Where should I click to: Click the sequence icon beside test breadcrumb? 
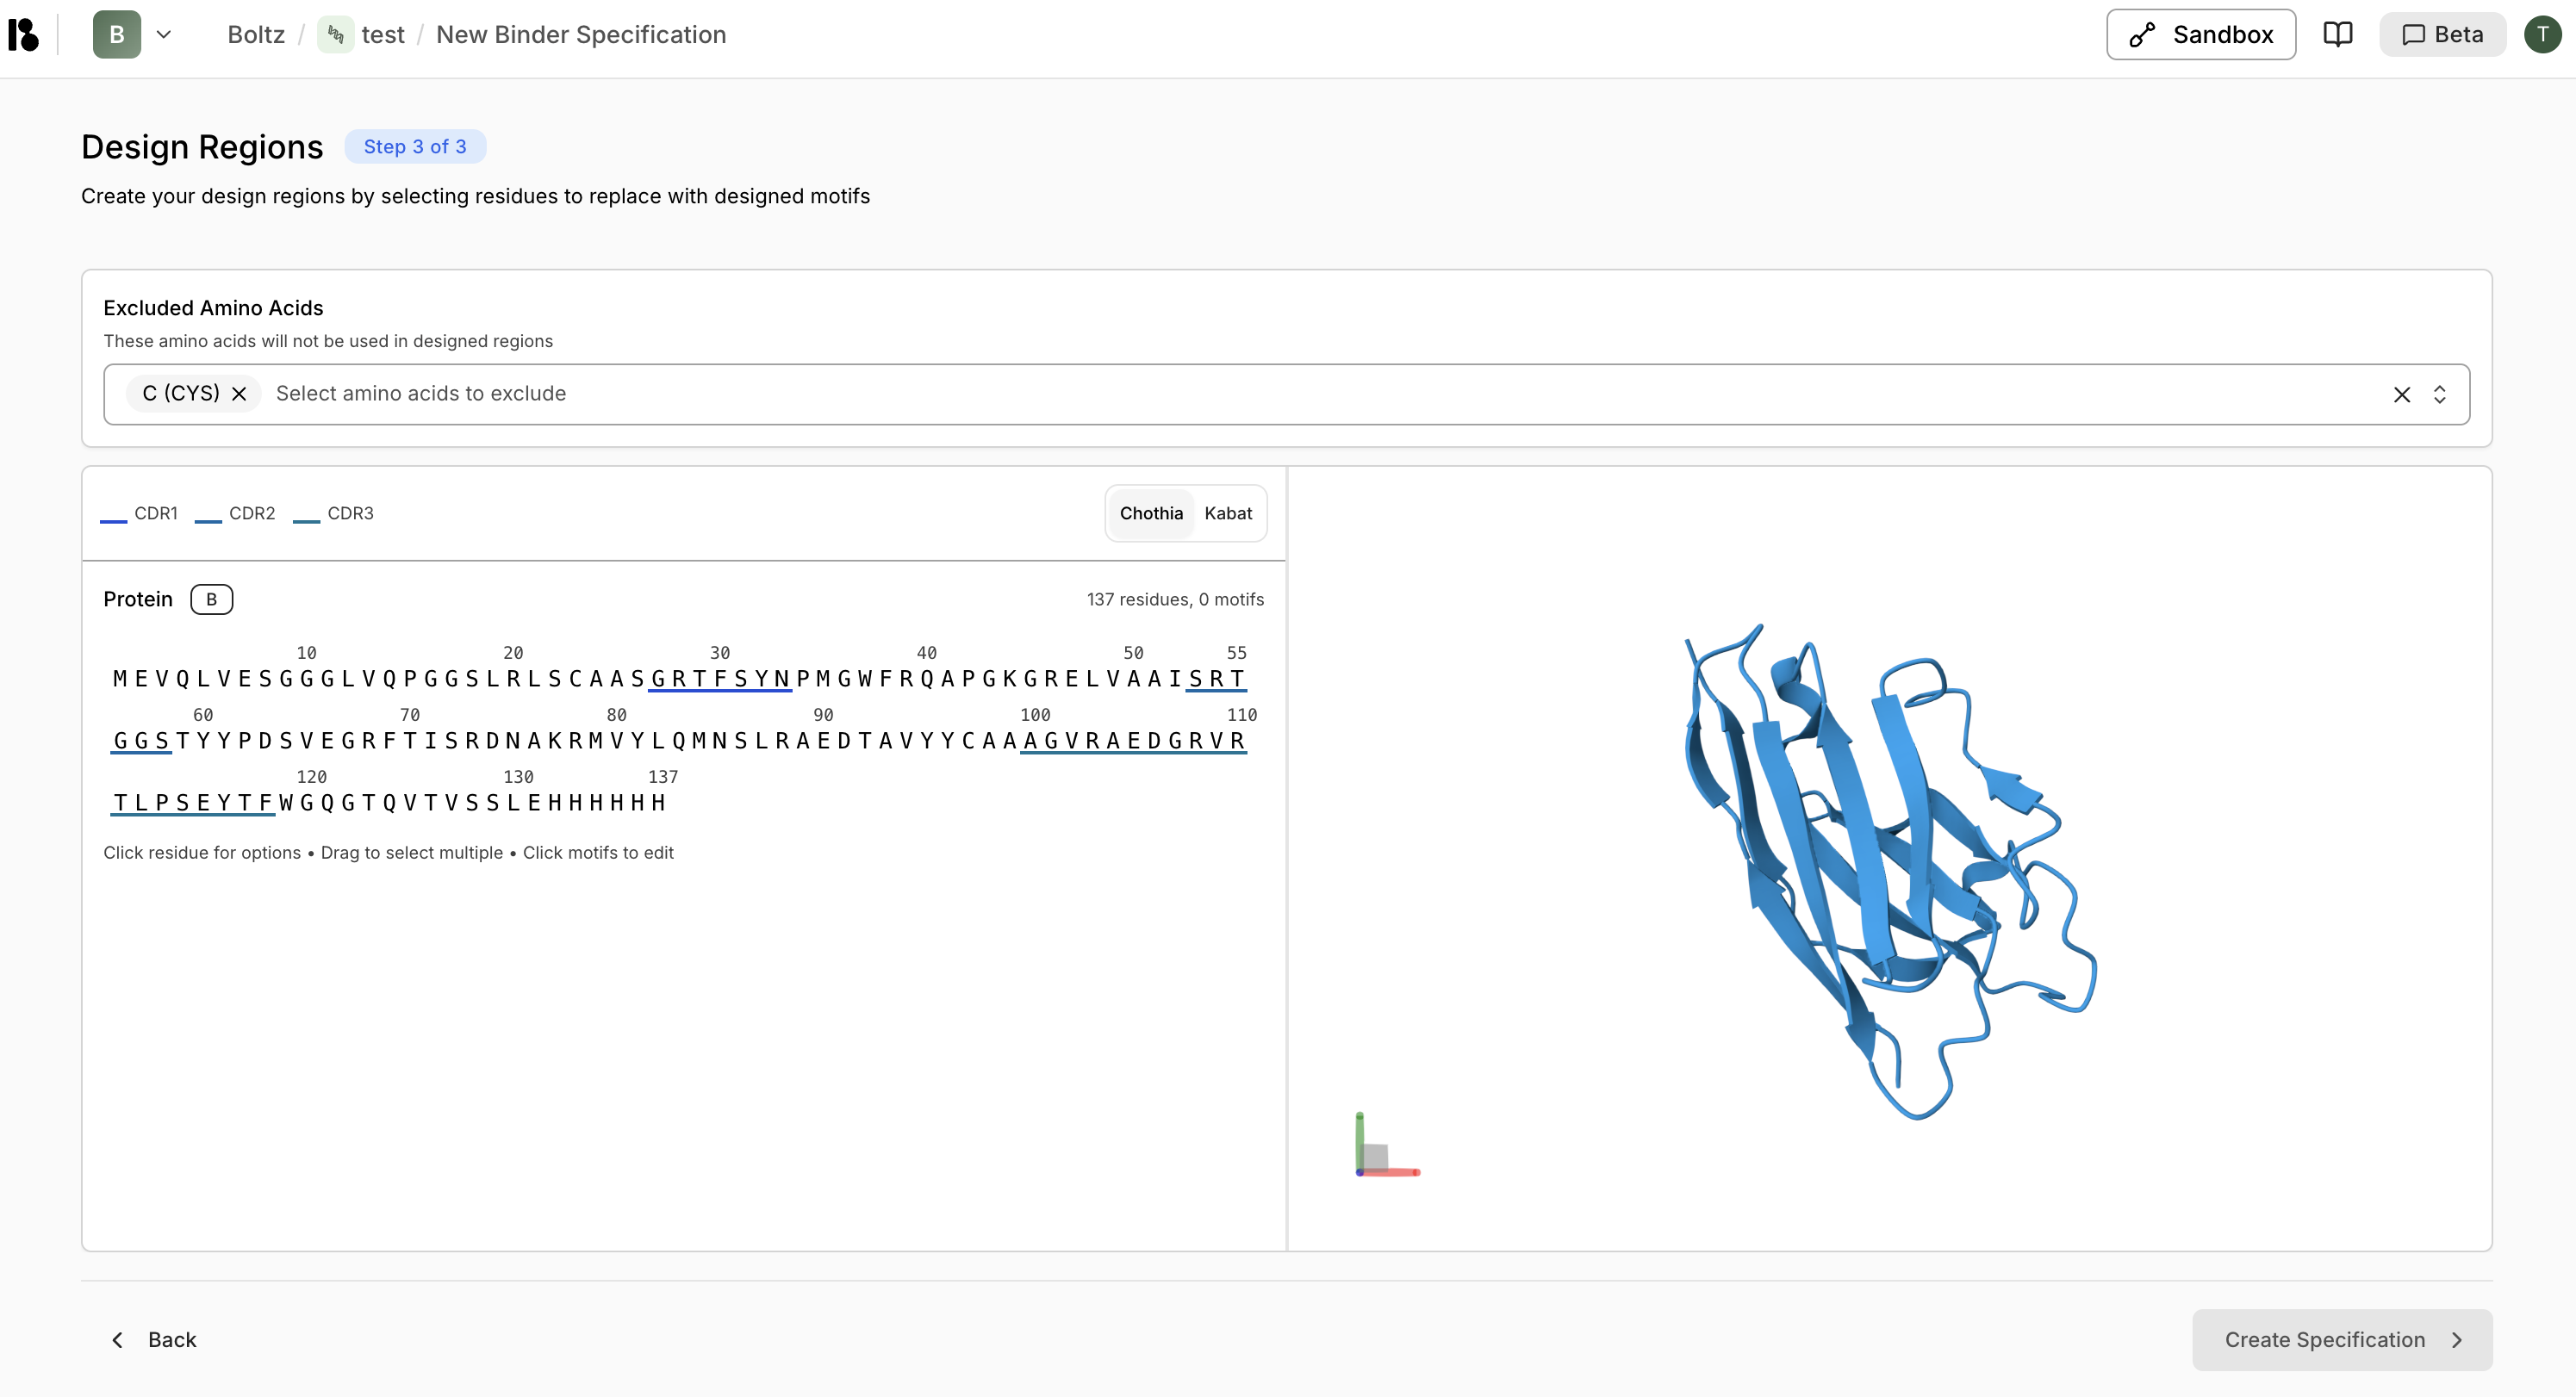(336, 33)
